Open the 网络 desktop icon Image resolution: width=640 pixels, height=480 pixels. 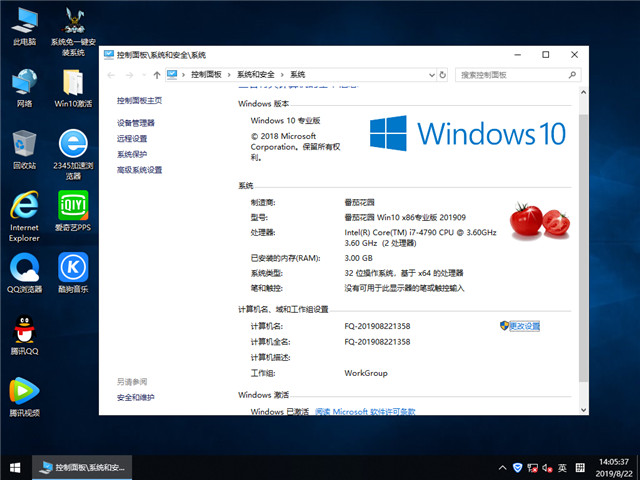point(24,89)
